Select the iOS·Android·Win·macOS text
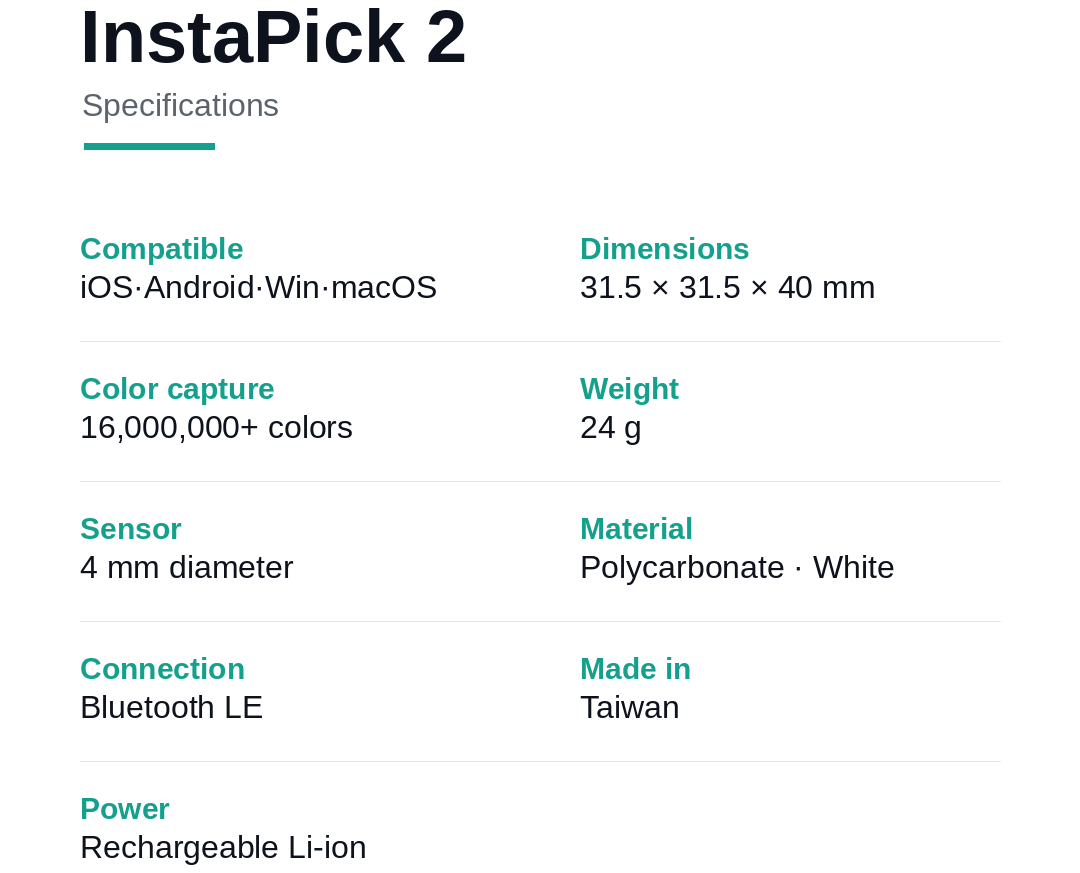 point(258,287)
